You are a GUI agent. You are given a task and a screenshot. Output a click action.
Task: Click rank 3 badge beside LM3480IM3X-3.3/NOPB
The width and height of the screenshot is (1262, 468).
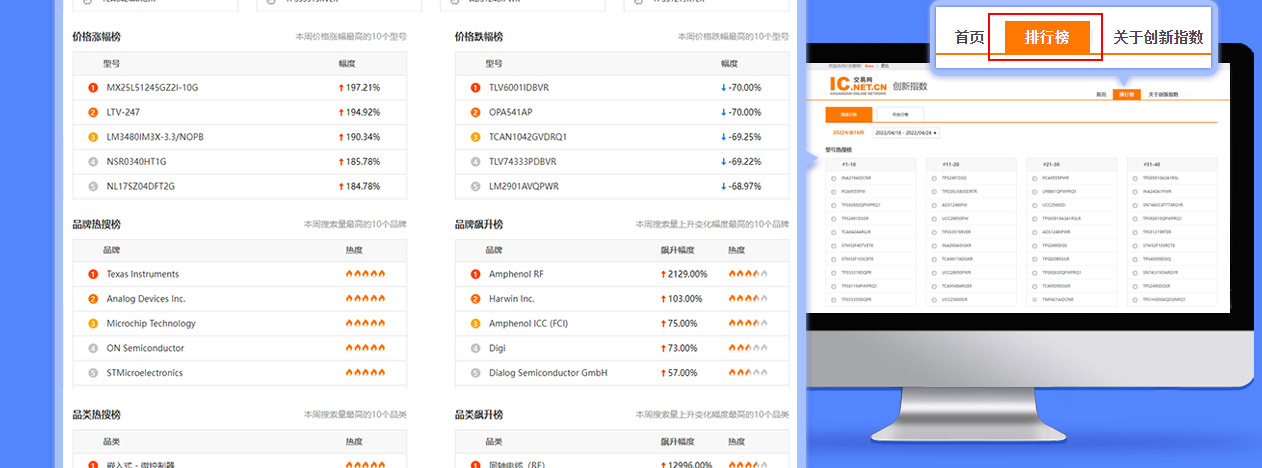click(93, 137)
